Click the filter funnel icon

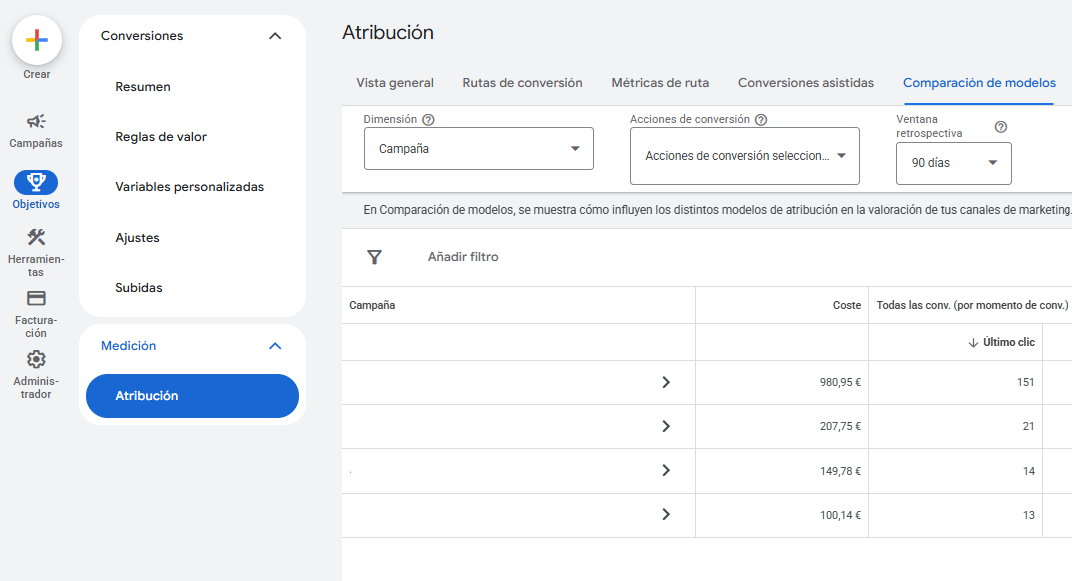click(374, 257)
